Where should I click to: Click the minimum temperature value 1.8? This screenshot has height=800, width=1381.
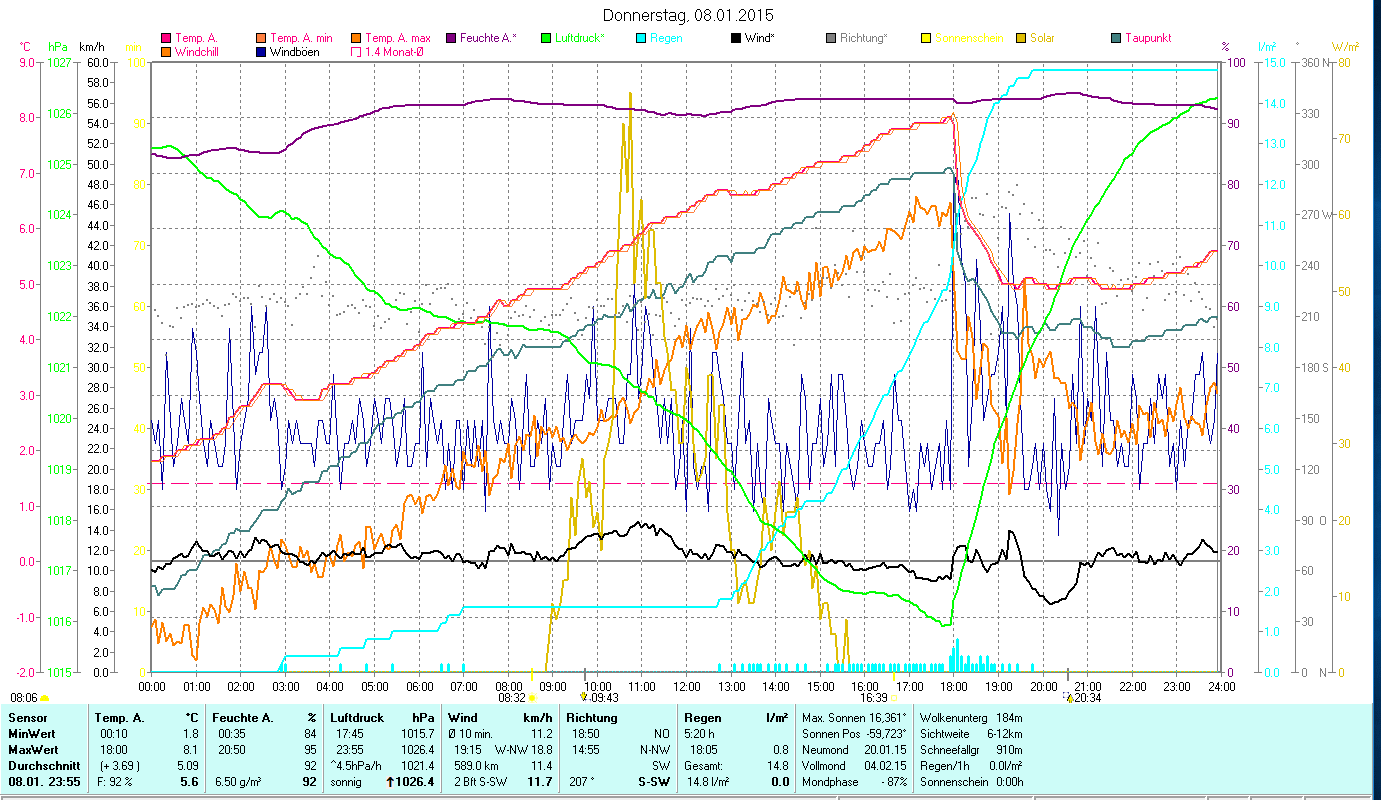tap(189, 733)
